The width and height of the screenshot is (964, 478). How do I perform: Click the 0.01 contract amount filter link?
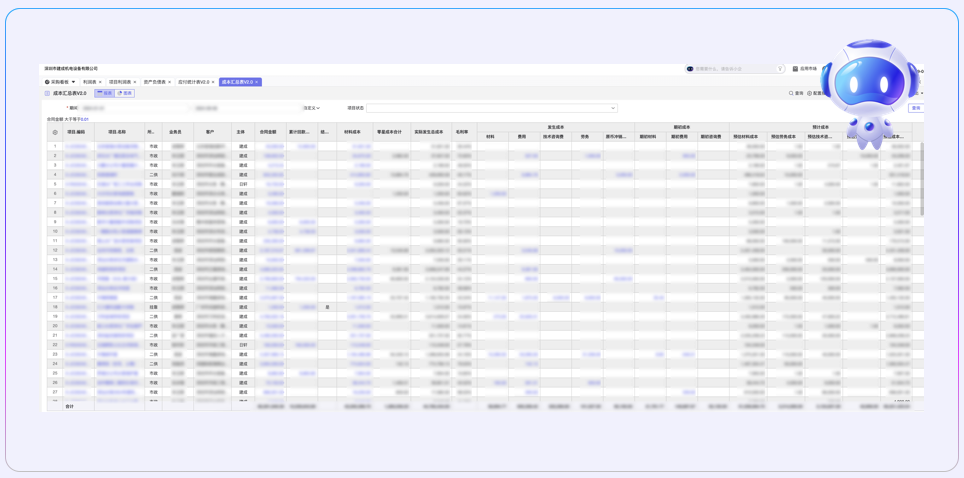point(85,120)
